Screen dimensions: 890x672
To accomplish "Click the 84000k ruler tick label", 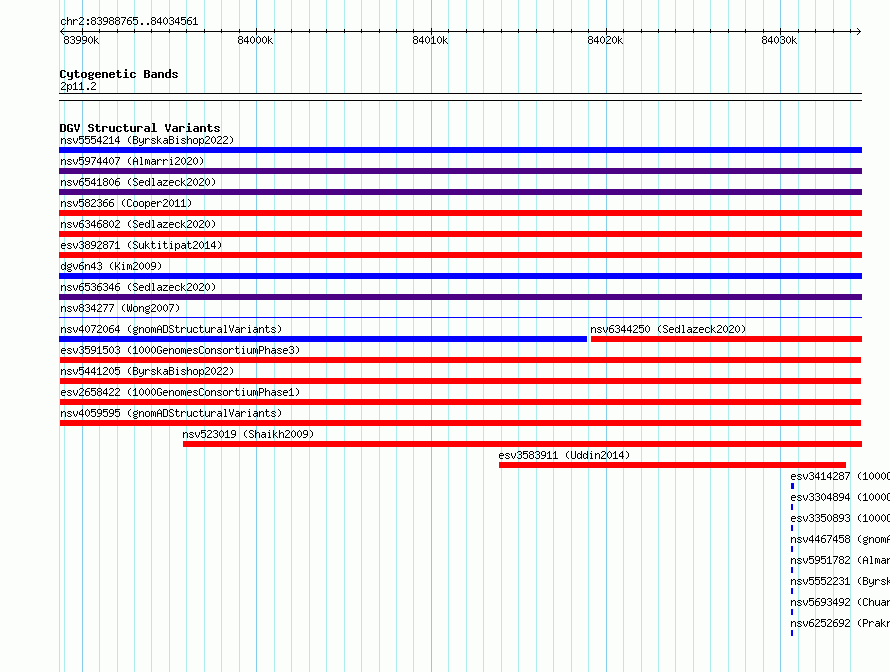I will point(255,40).
